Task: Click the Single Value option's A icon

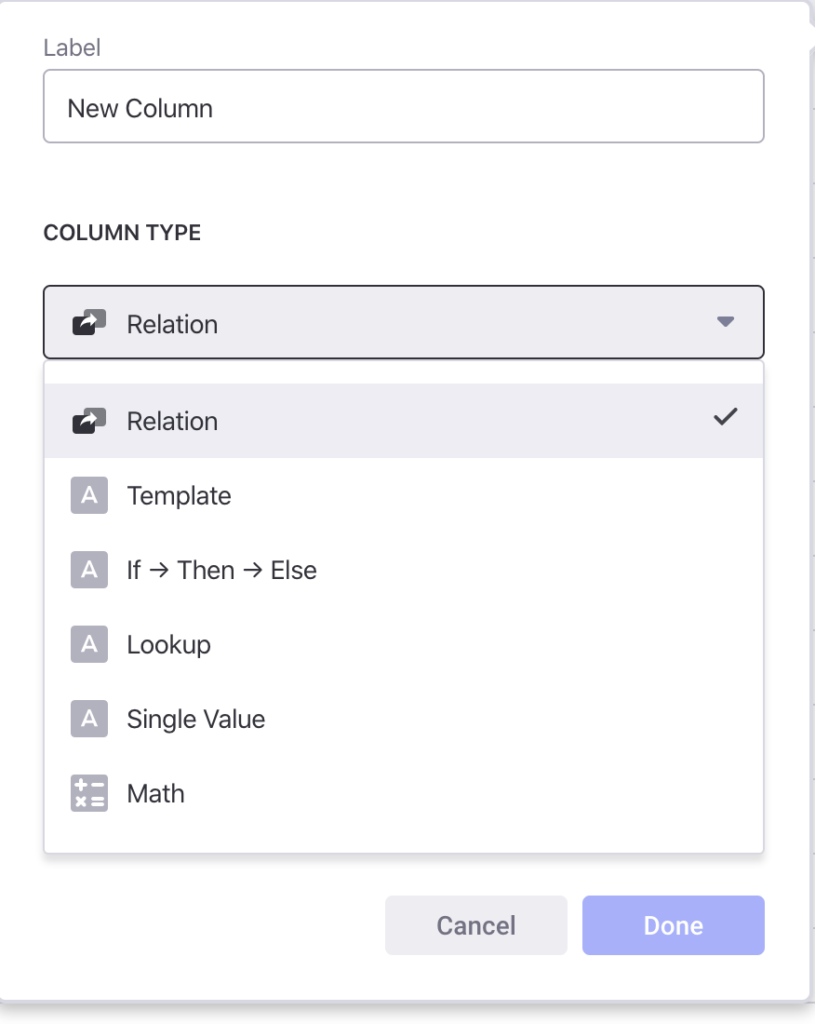Action: [89, 719]
